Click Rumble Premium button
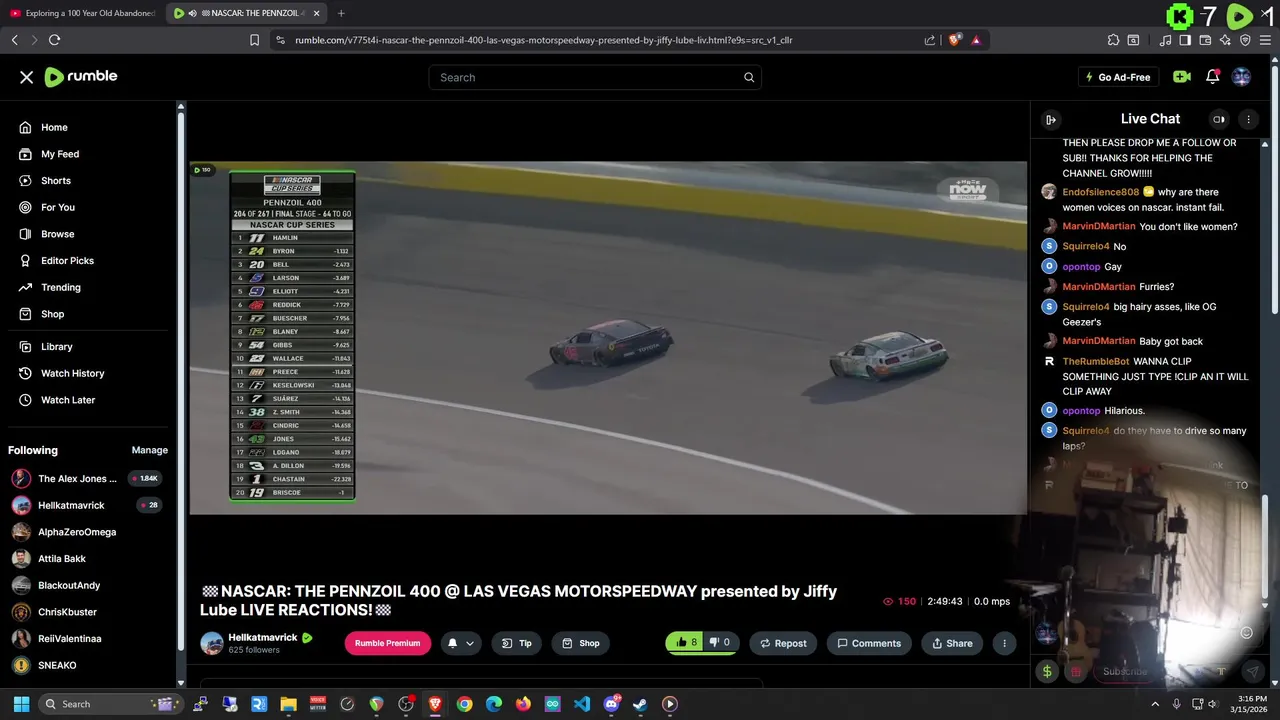 tap(387, 643)
